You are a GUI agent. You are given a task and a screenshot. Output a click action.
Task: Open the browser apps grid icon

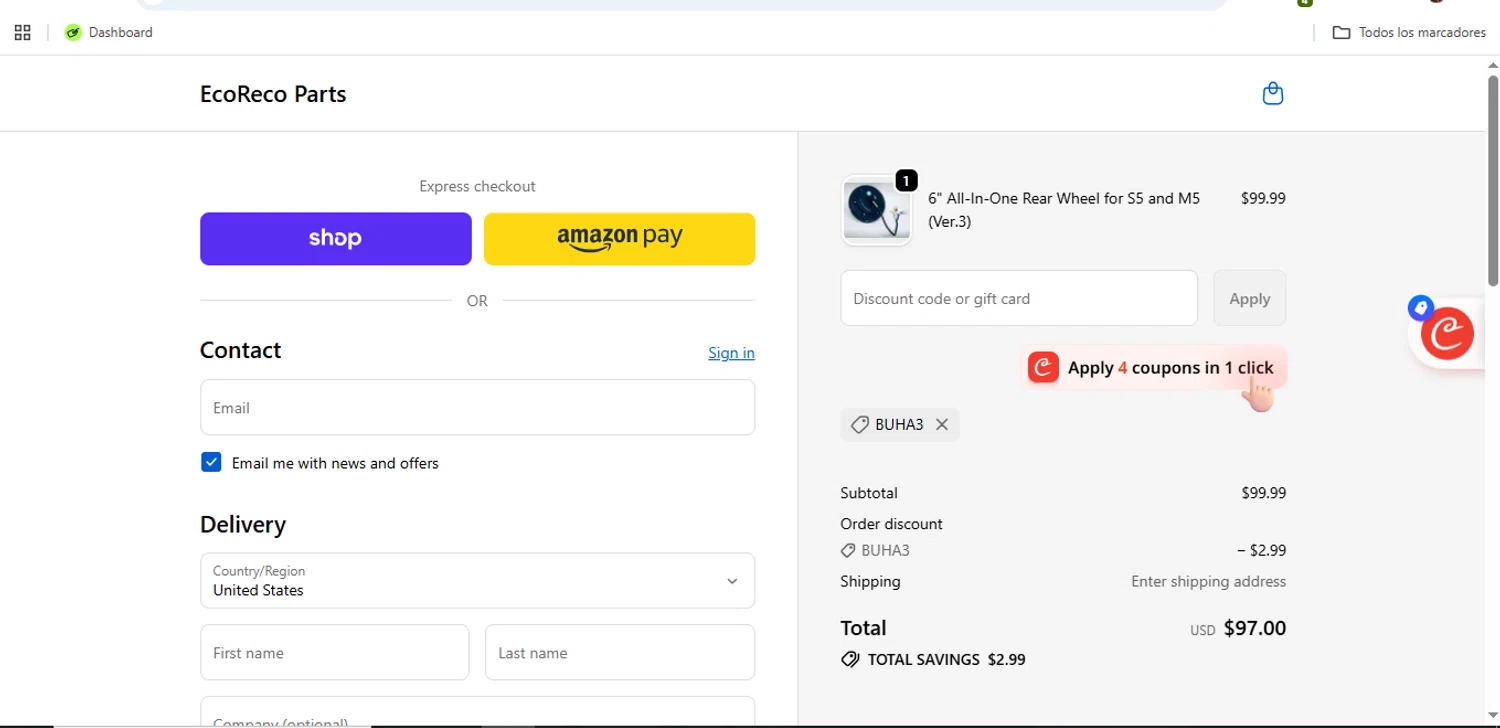[22, 32]
